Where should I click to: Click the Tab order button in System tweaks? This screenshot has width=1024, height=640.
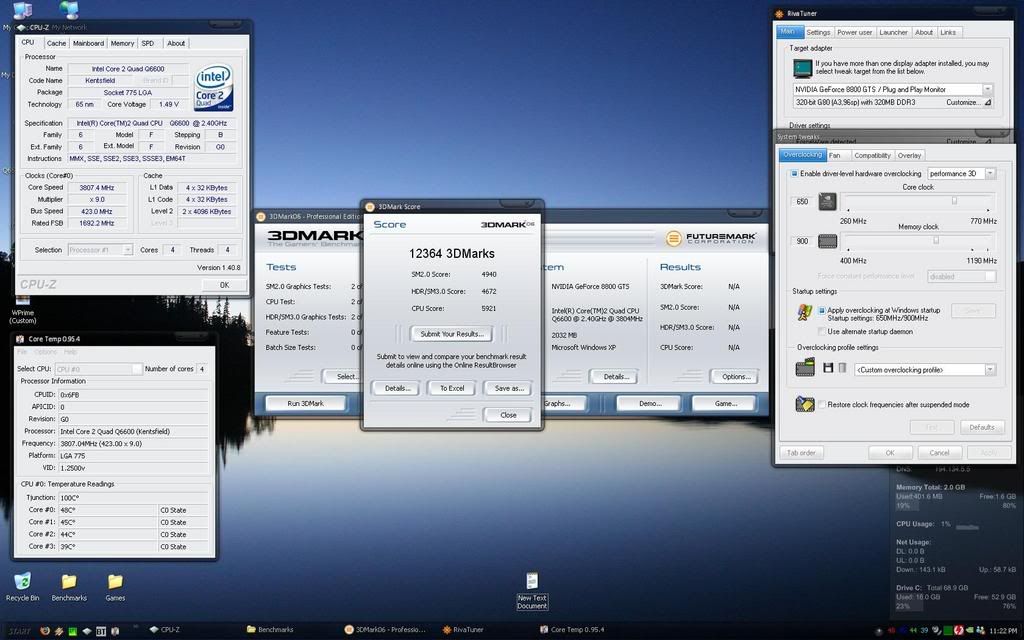click(801, 453)
